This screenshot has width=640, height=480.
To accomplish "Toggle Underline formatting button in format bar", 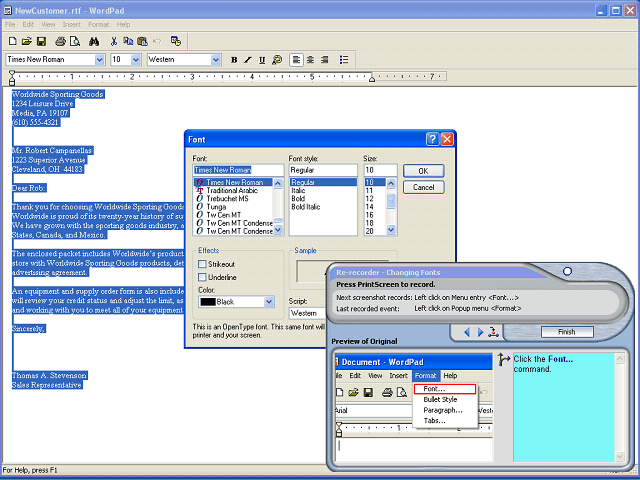I will (x=262, y=60).
